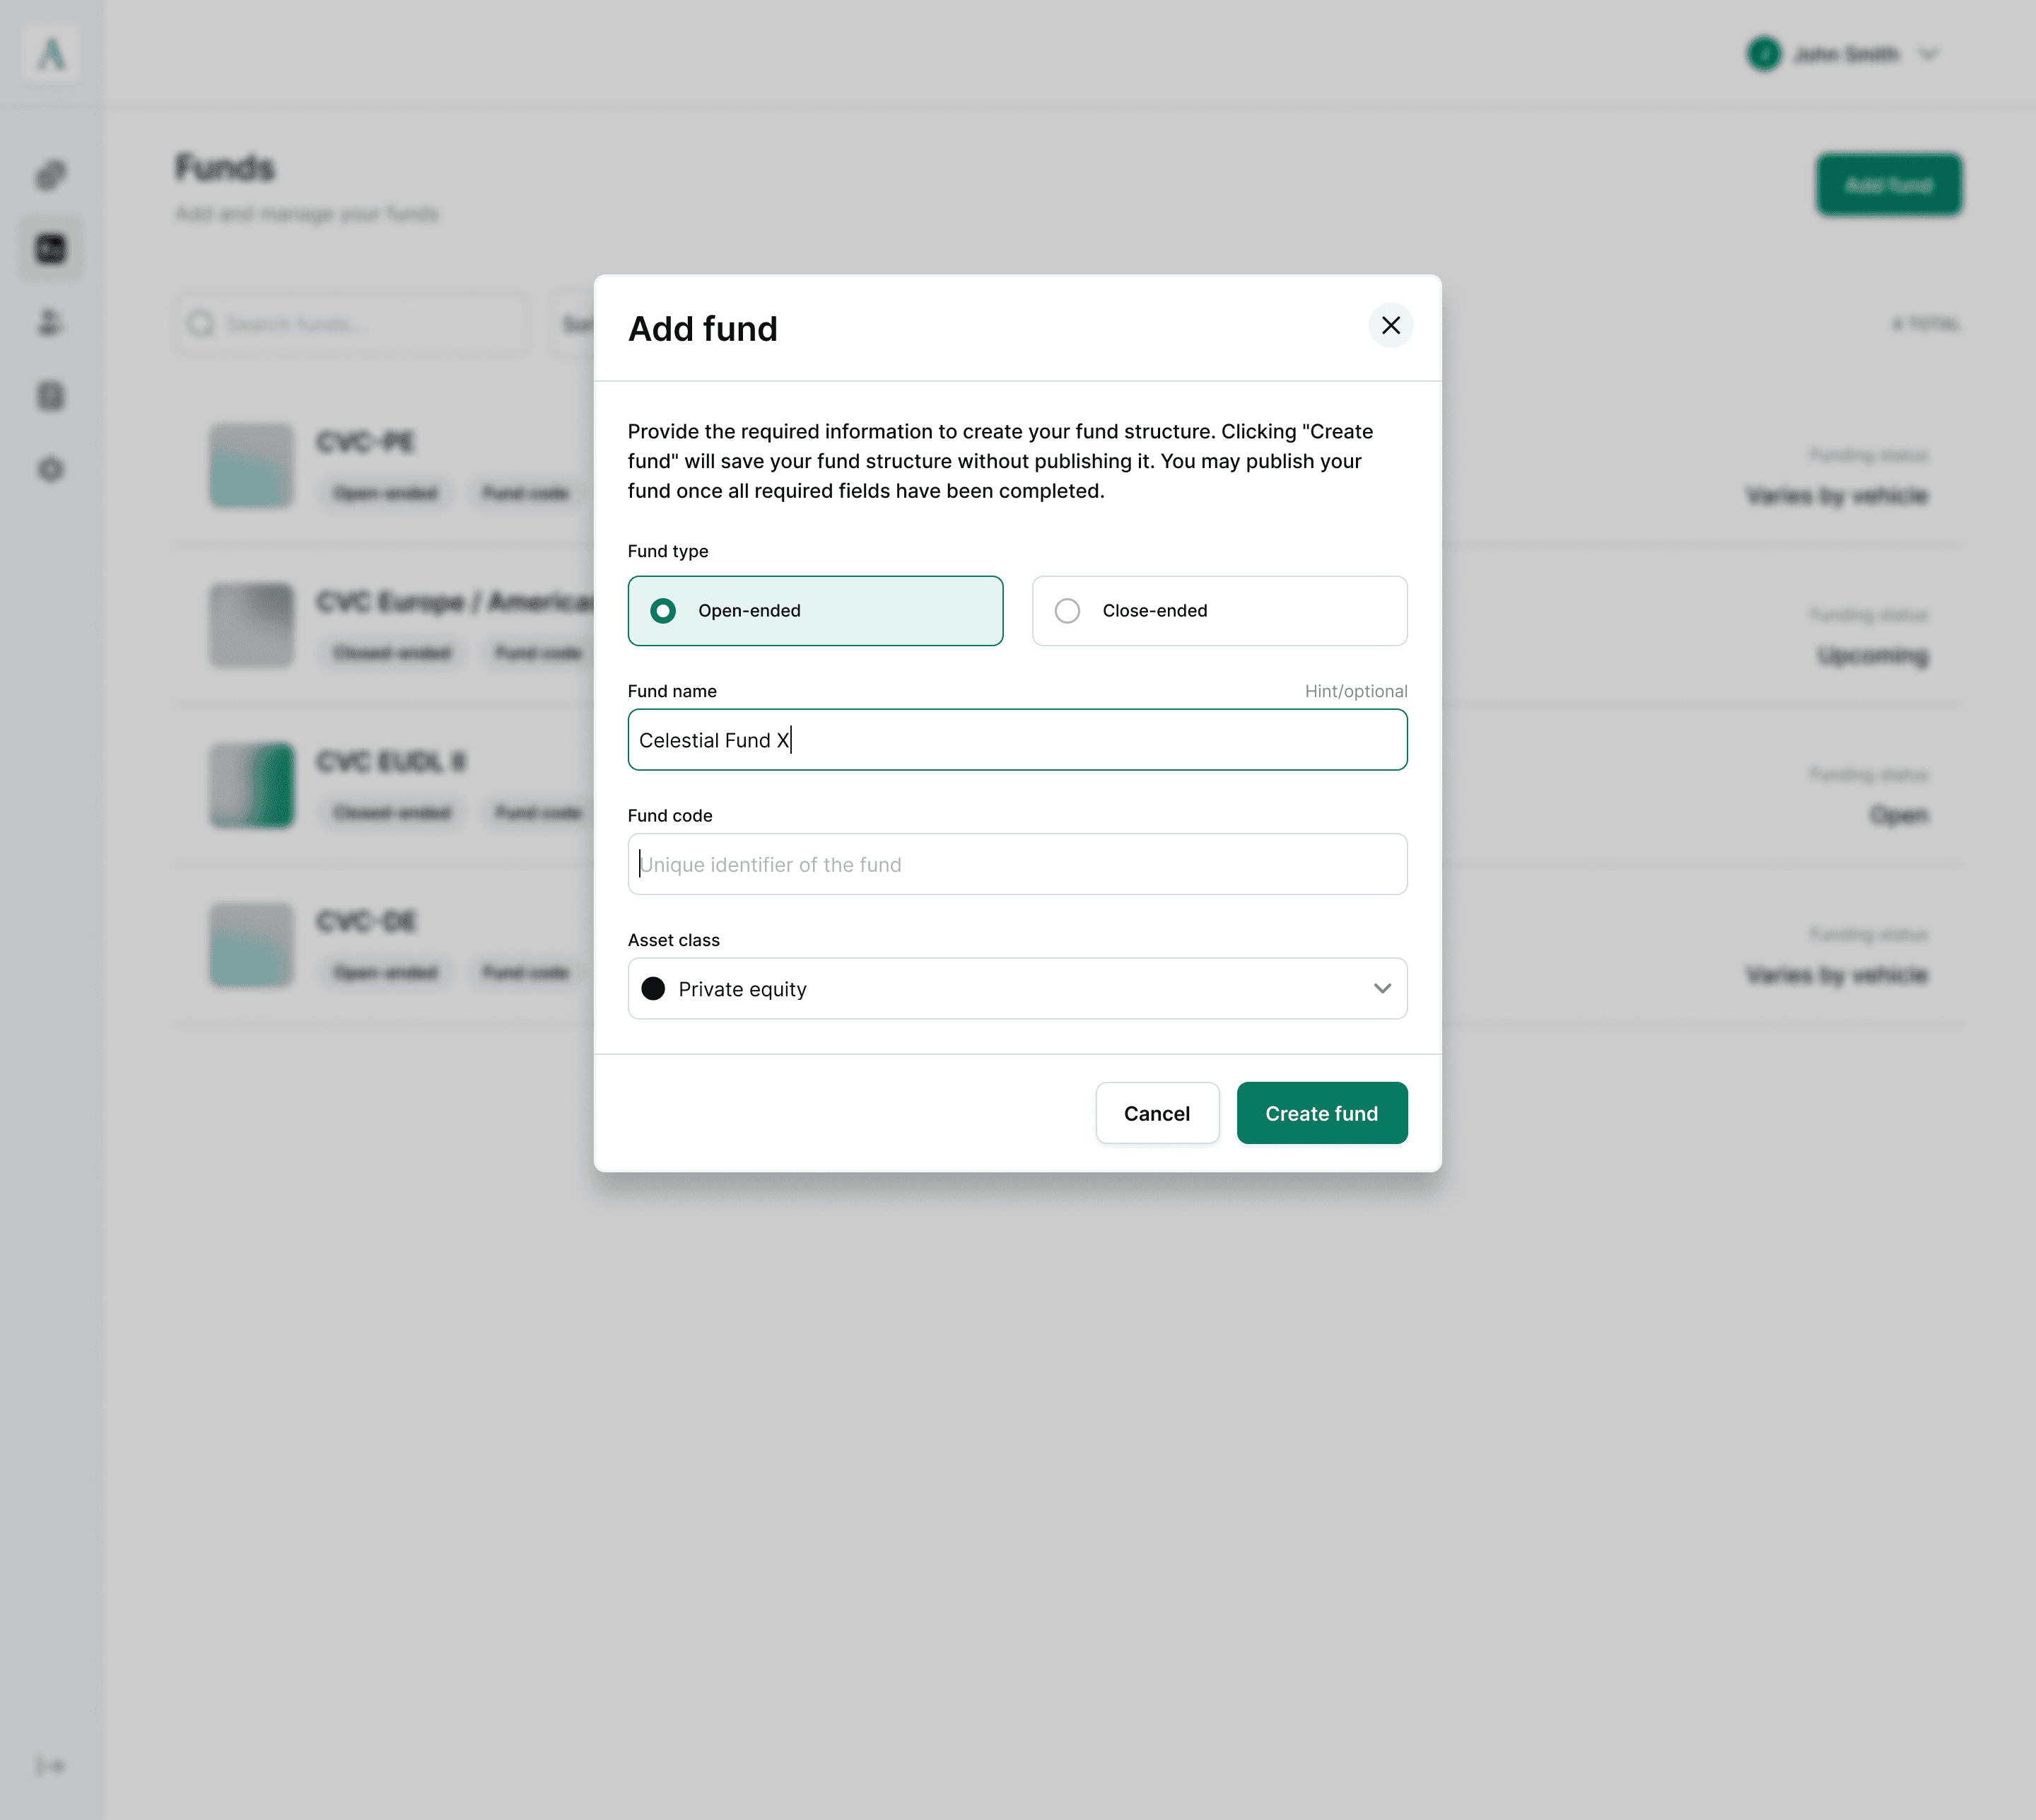This screenshot has width=2036, height=1820.
Task: Open the first sidebar link icon
Action: [51, 176]
